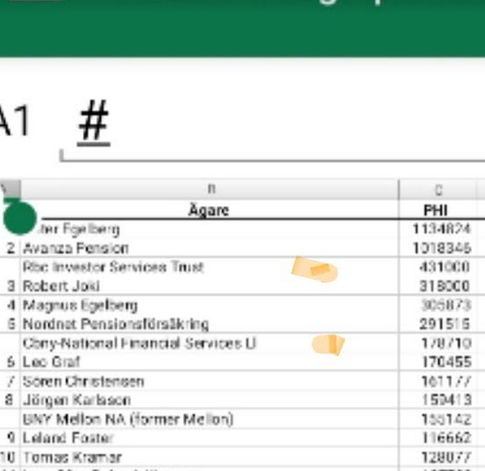Select the Leo Graf cell

coord(210,362)
